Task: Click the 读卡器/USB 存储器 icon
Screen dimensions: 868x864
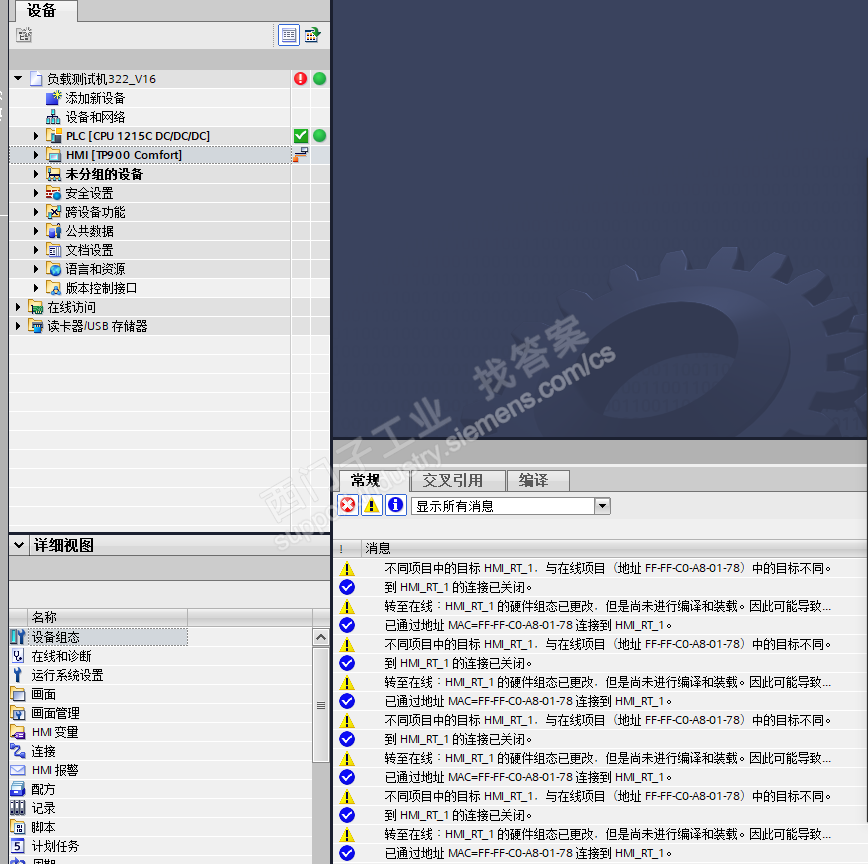Action: tap(35, 326)
